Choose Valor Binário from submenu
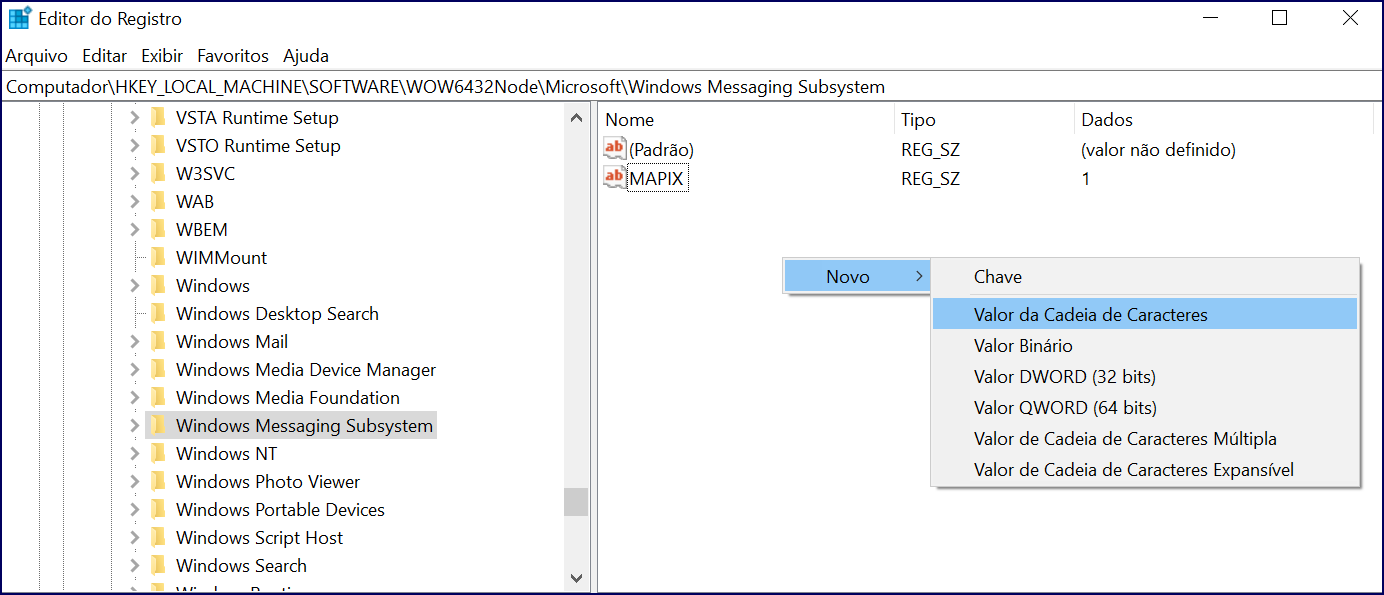Screen dimensions: 1384x595 click(1144, 346)
